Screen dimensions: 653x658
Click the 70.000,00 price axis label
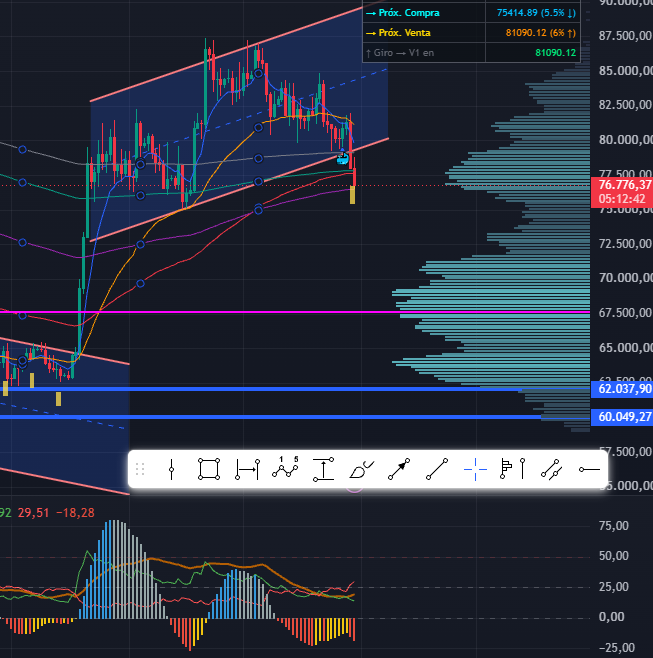point(625,278)
